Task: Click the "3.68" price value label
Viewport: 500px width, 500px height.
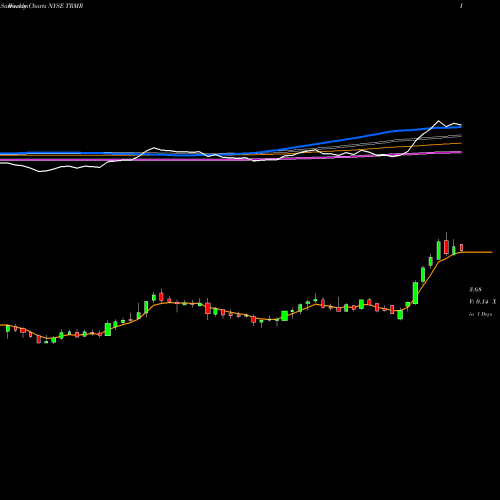Action: (475, 289)
